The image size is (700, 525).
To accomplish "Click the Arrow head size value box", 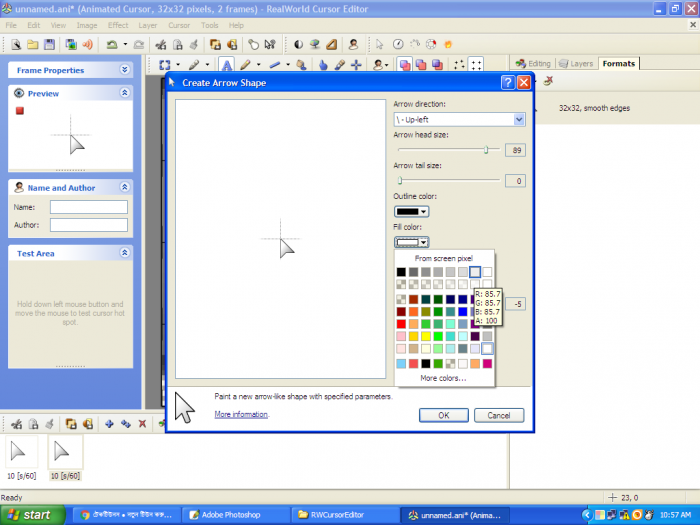I will [515, 150].
